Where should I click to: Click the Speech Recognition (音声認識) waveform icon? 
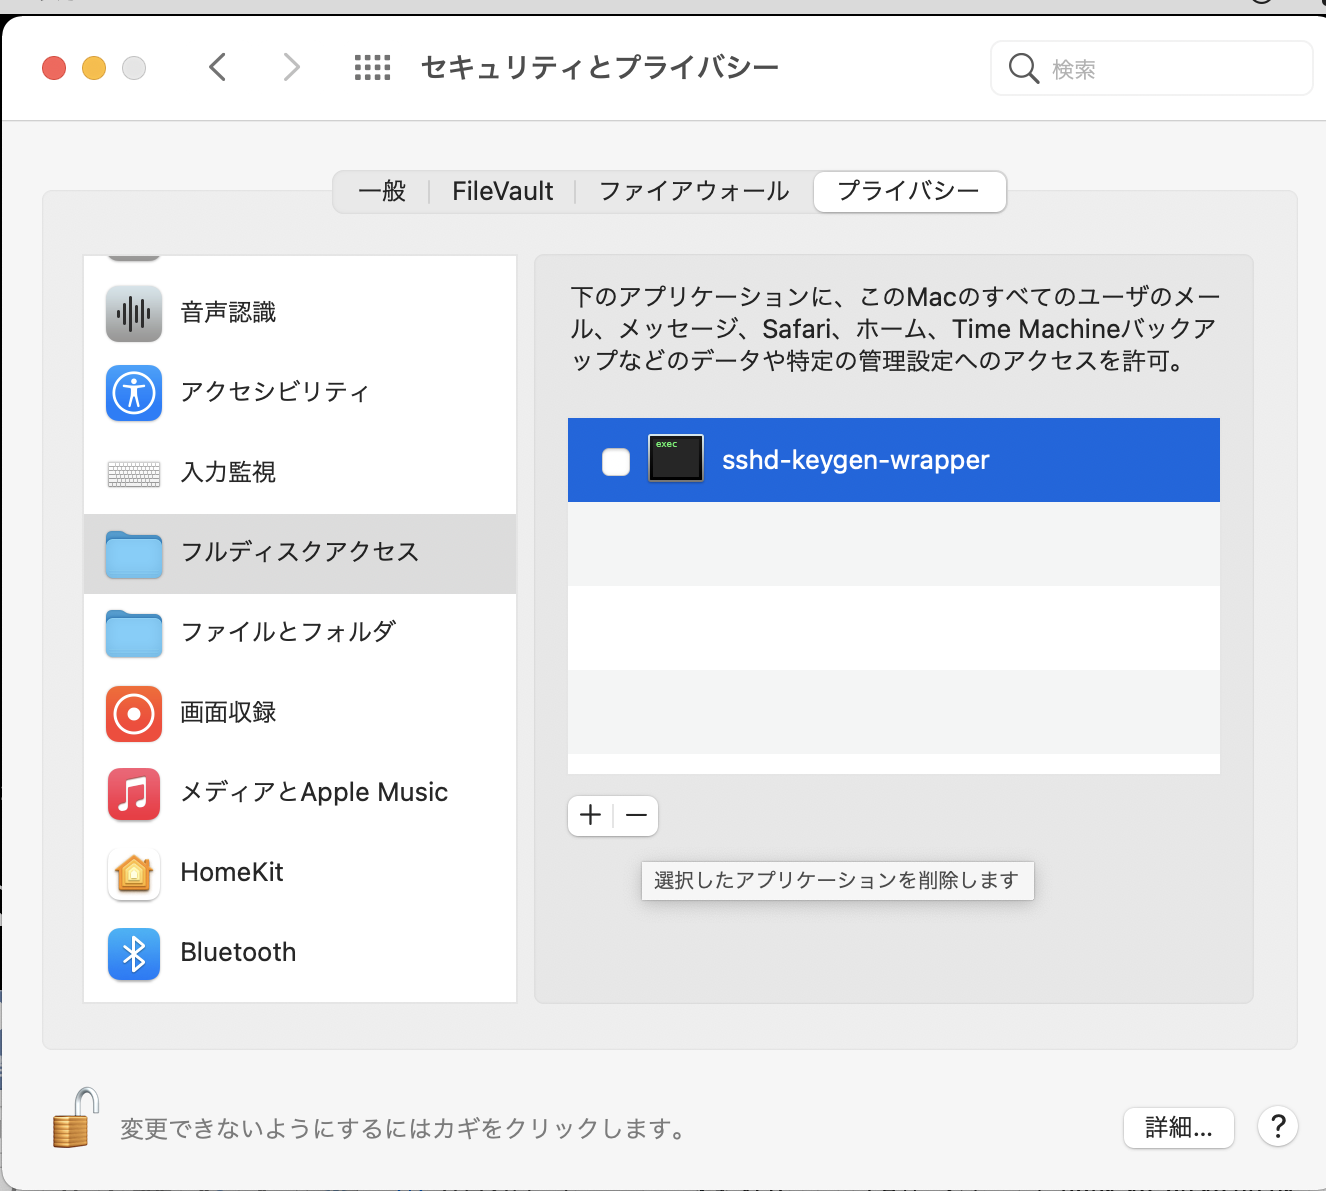[134, 313]
